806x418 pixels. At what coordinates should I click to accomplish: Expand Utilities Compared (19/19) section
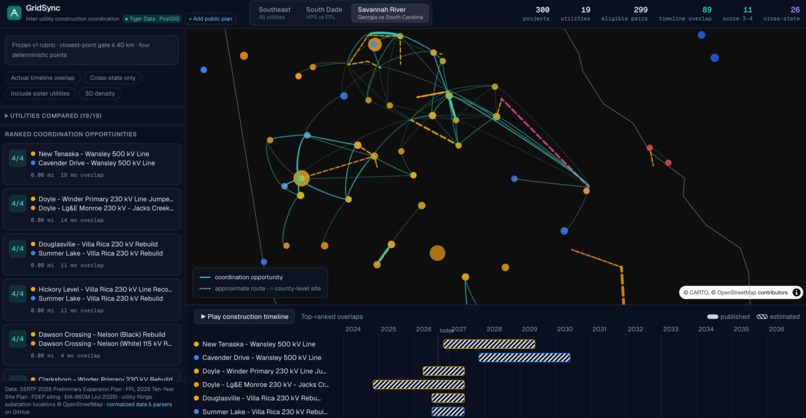[x=53, y=116]
